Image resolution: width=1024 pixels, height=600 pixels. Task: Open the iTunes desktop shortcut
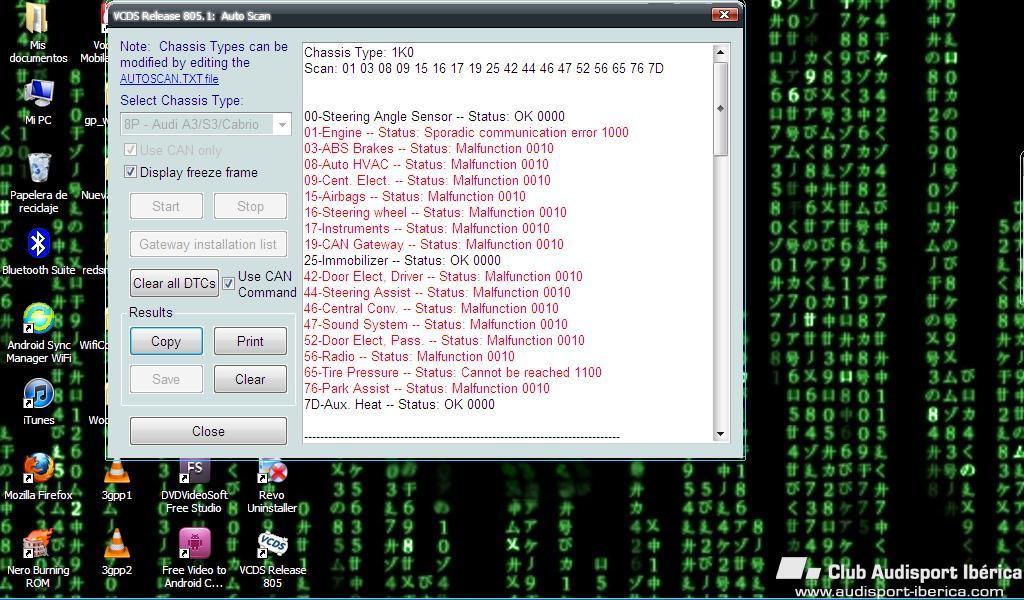click(x=39, y=394)
